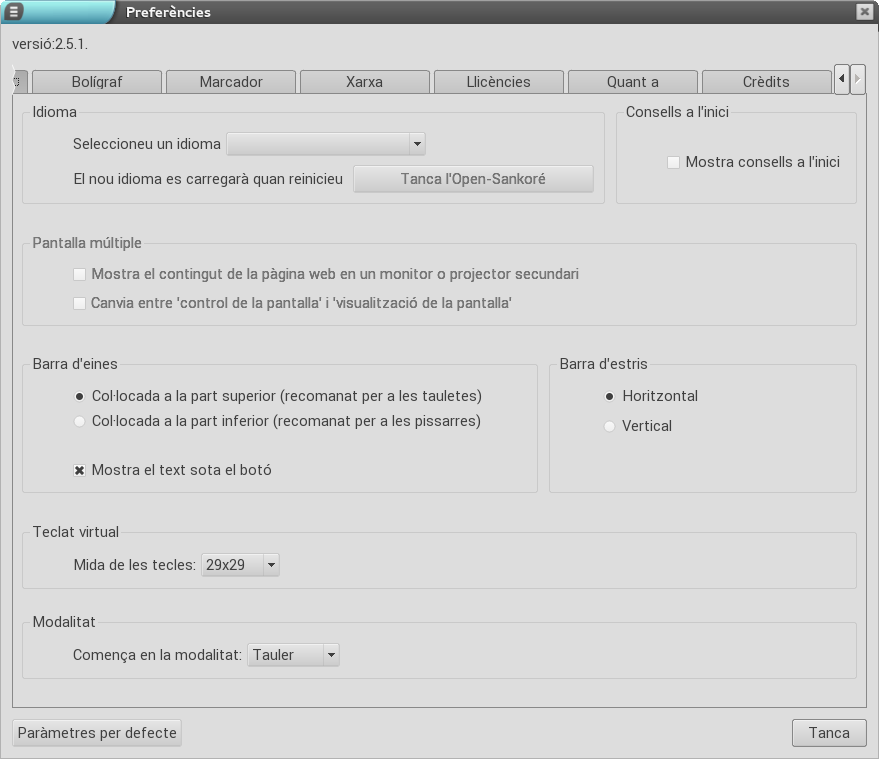Select Vertical for Barra d'estris
Image resolution: width=879 pixels, height=759 pixels.
610,426
